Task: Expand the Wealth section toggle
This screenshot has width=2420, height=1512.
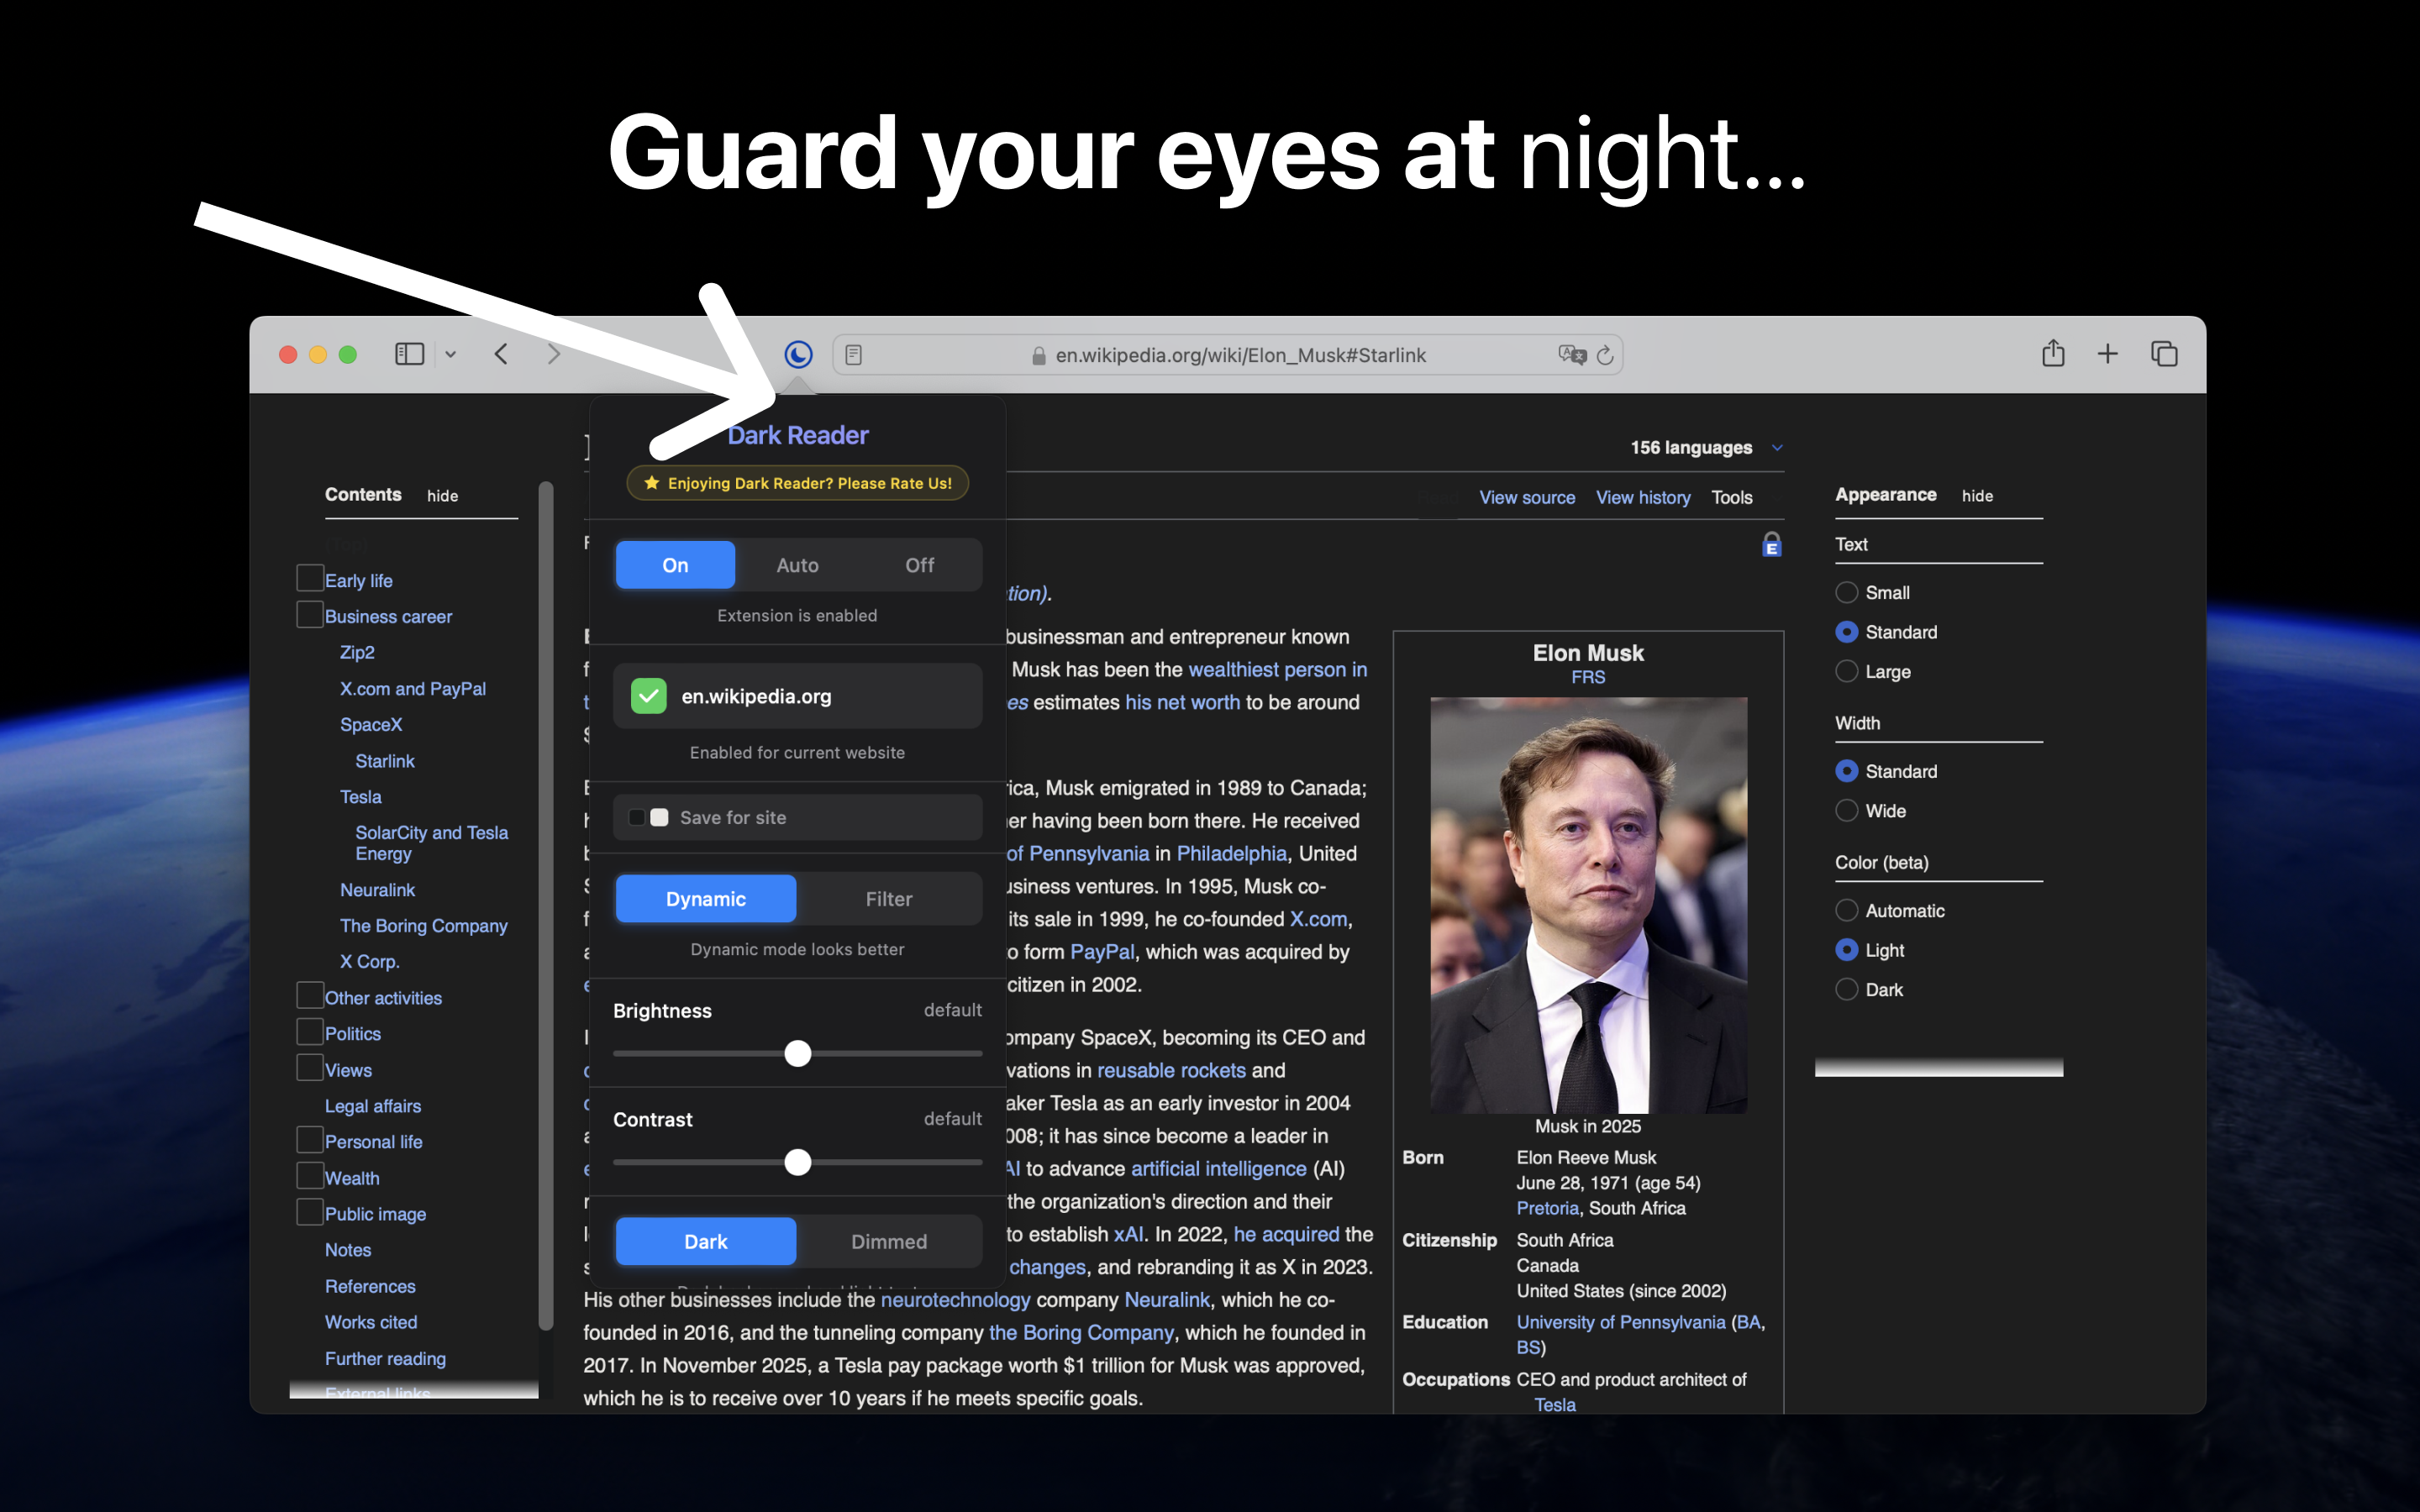Action: [x=310, y=1175]
